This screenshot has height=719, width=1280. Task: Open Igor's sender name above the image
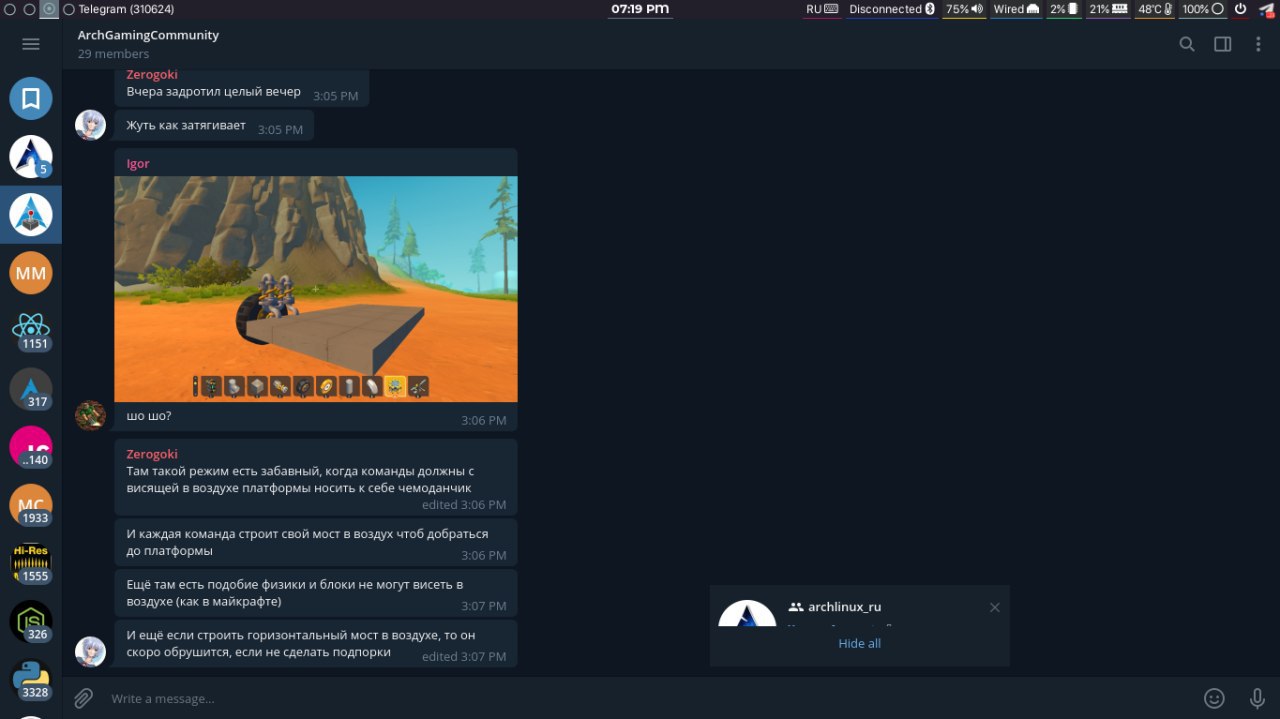point(138,163)
